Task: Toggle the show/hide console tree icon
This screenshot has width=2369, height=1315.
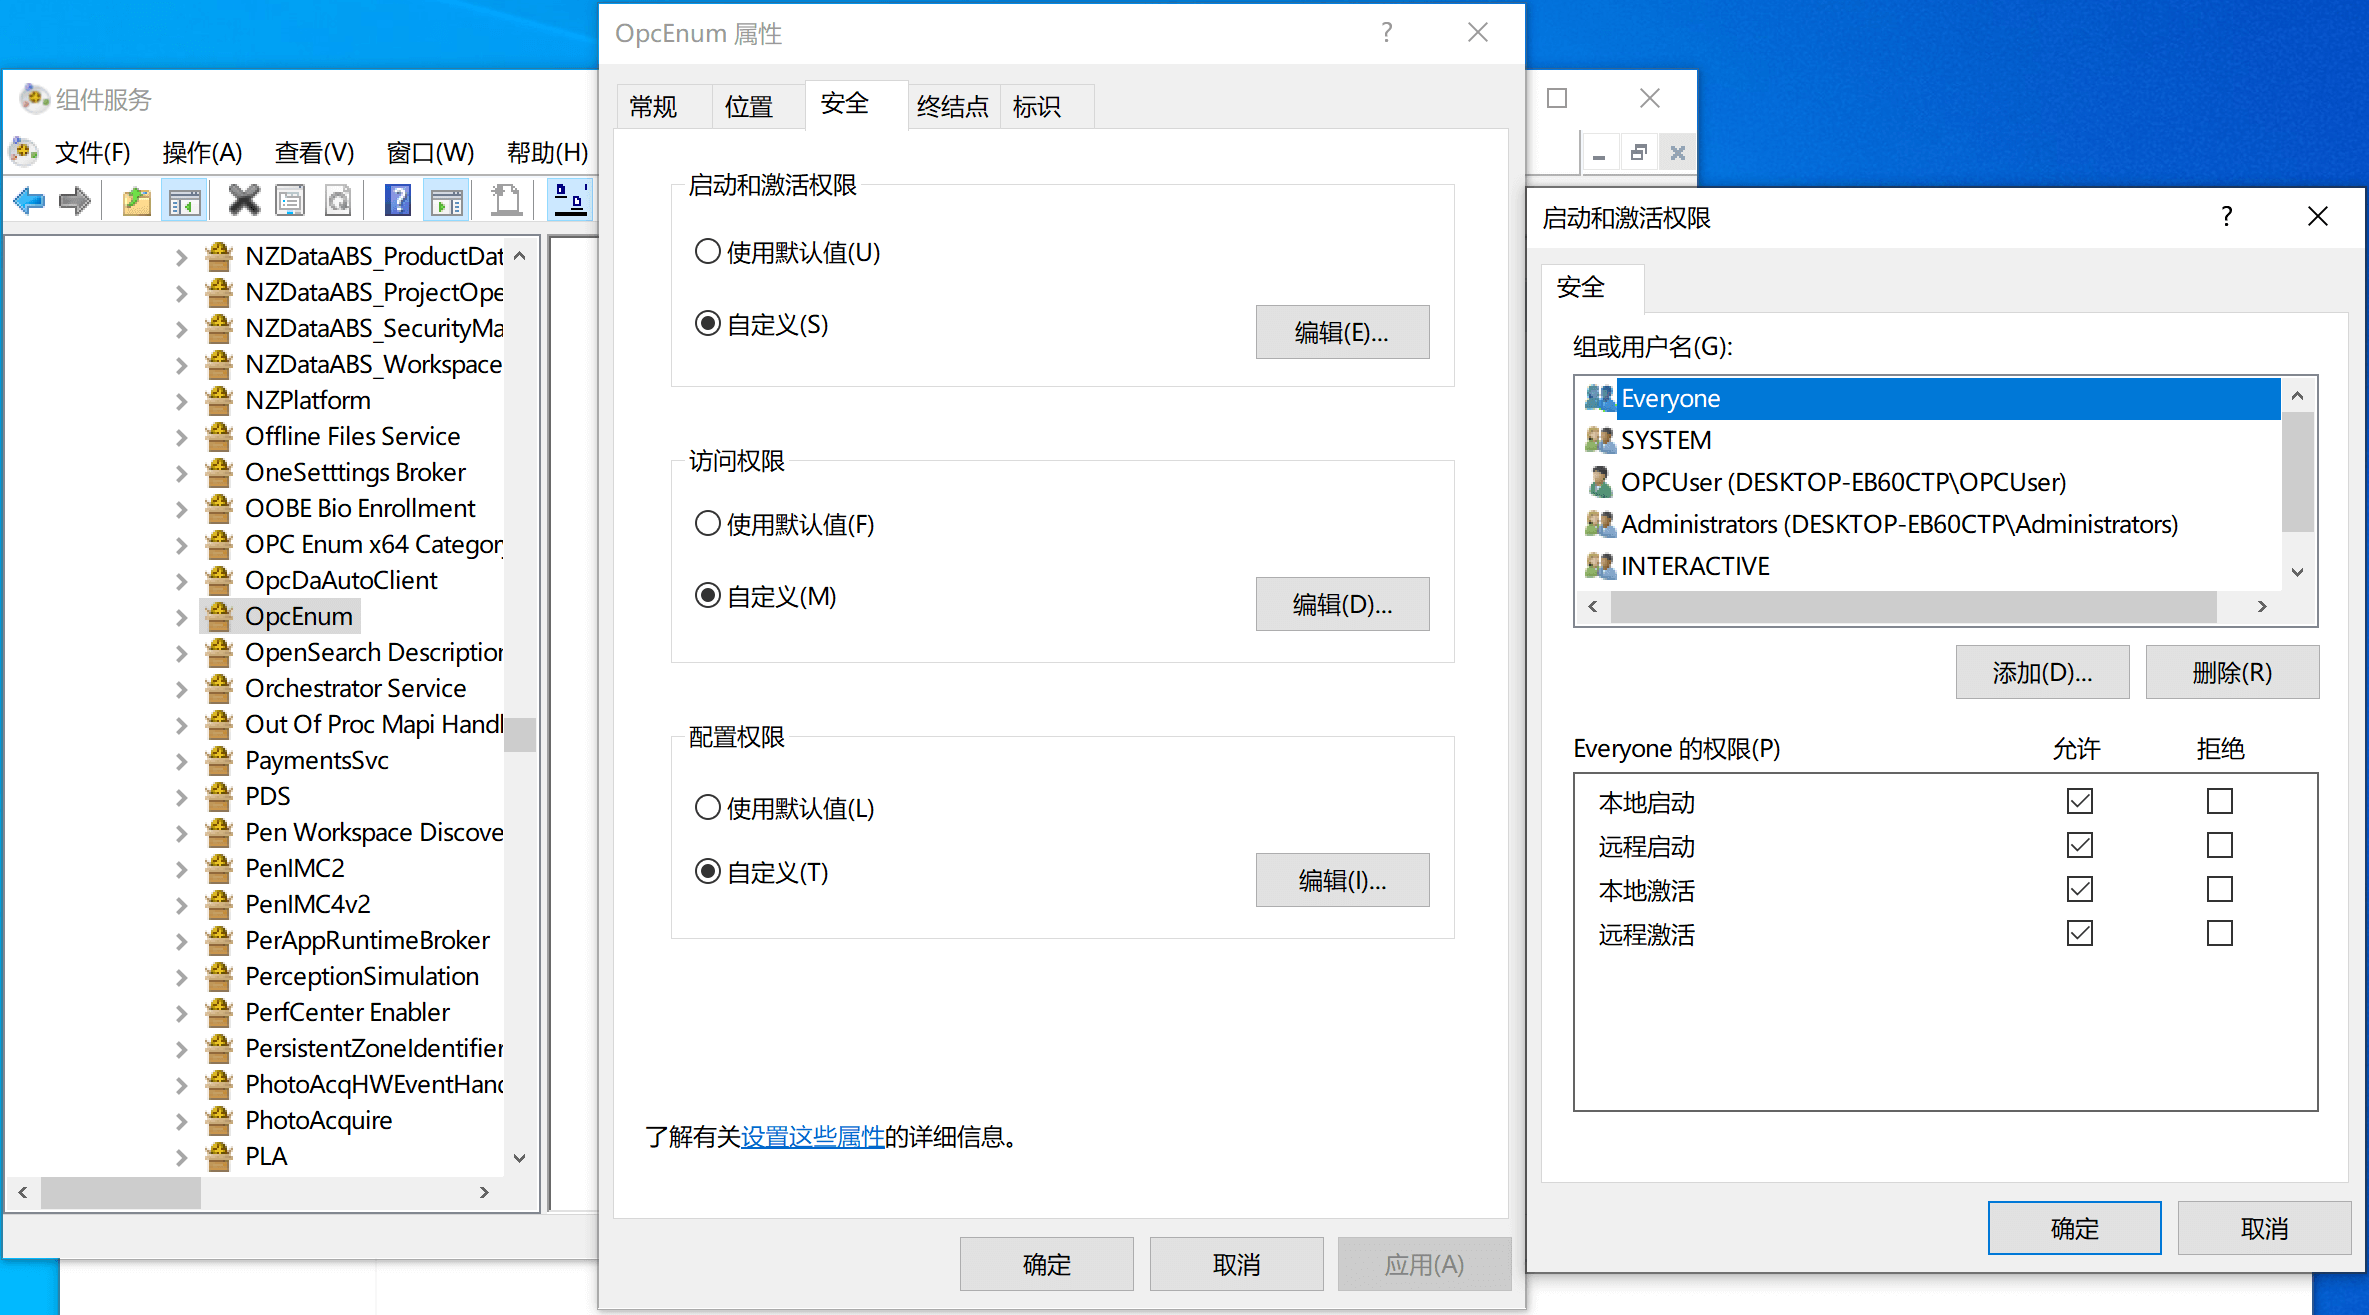Action: pyautogui.click(x=185, y=201)
